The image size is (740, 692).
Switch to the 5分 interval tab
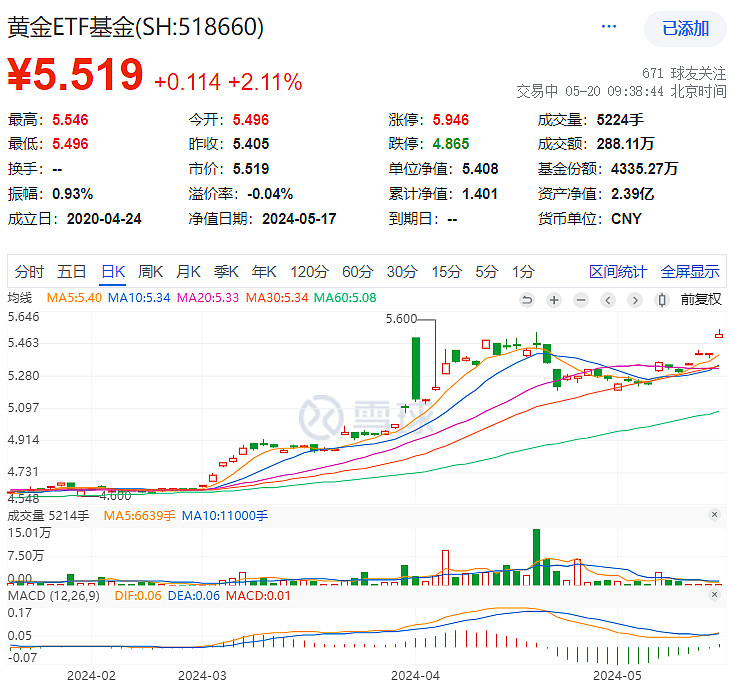pyautogui.click(x=487, y=272)
